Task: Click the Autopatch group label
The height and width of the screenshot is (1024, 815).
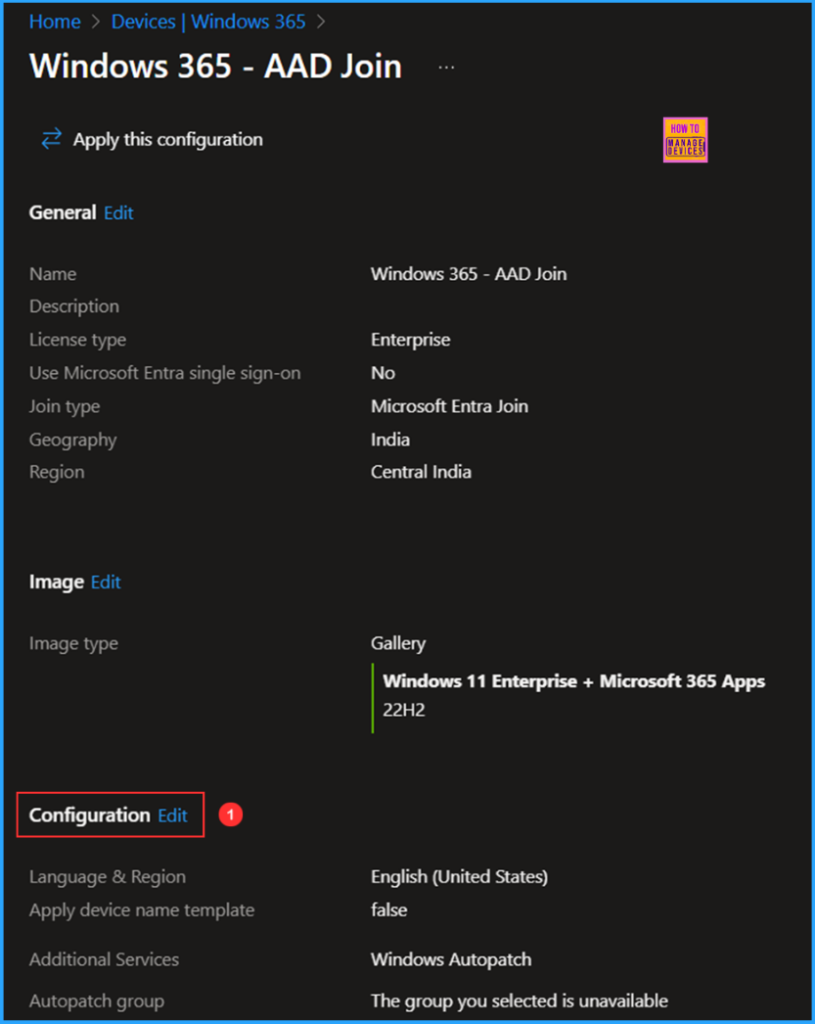Action: pyautogui.click(x=97, y=1000)
